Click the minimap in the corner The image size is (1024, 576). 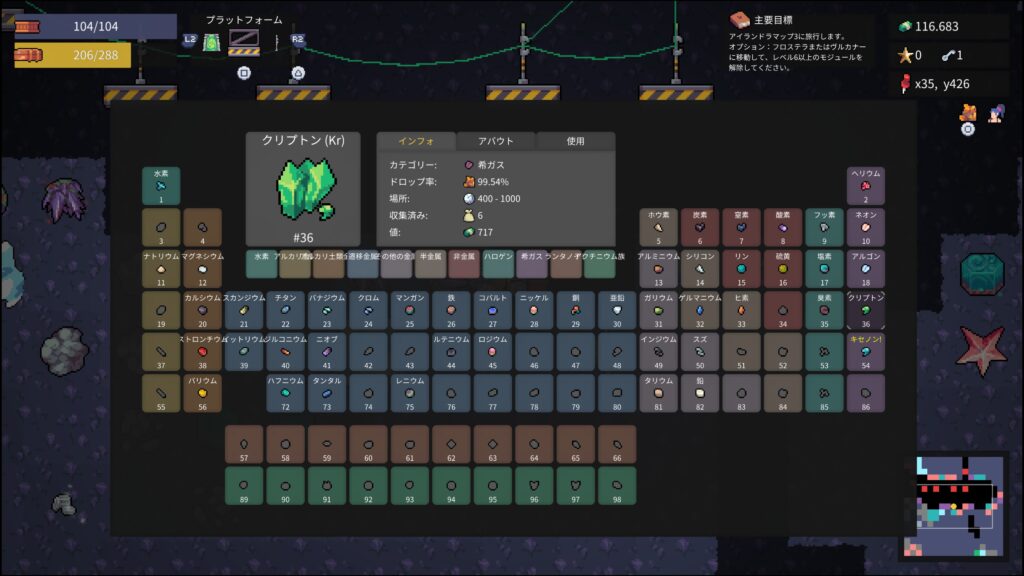pos(955,506)
